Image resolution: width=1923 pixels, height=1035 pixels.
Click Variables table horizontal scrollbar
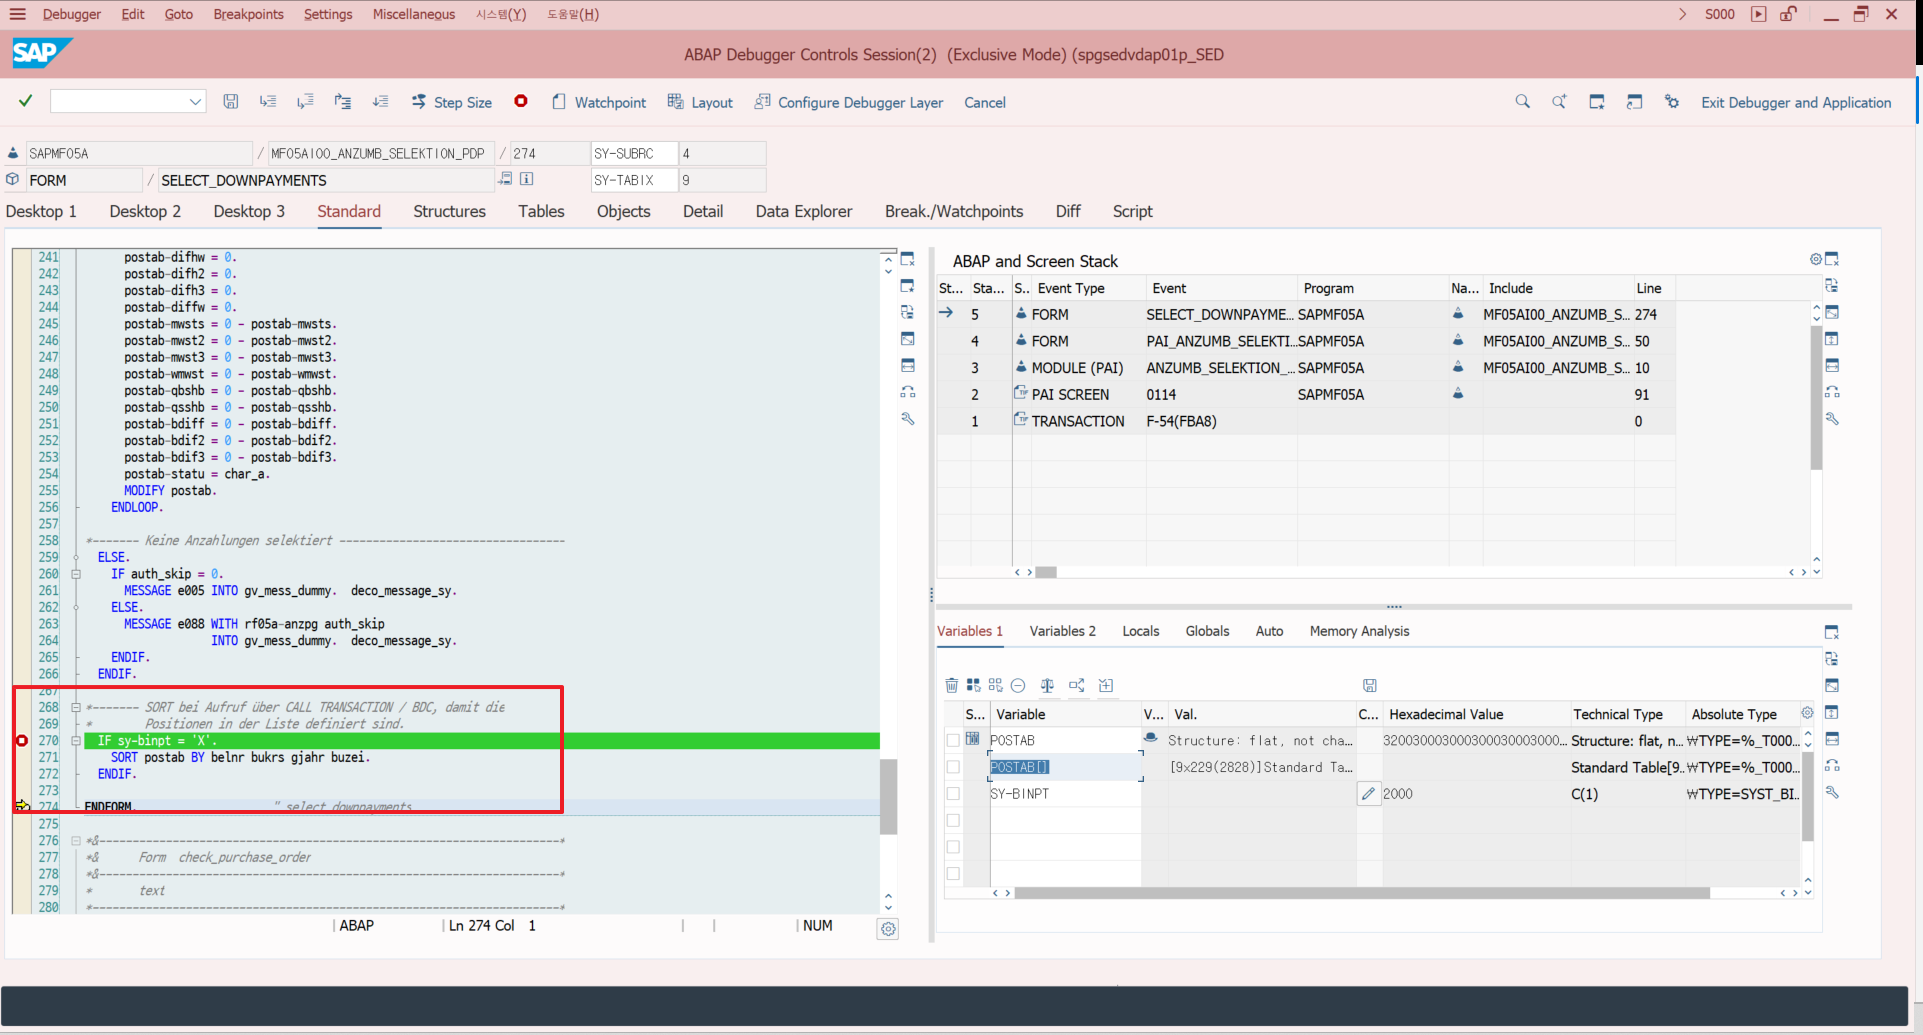[1361, 893]
